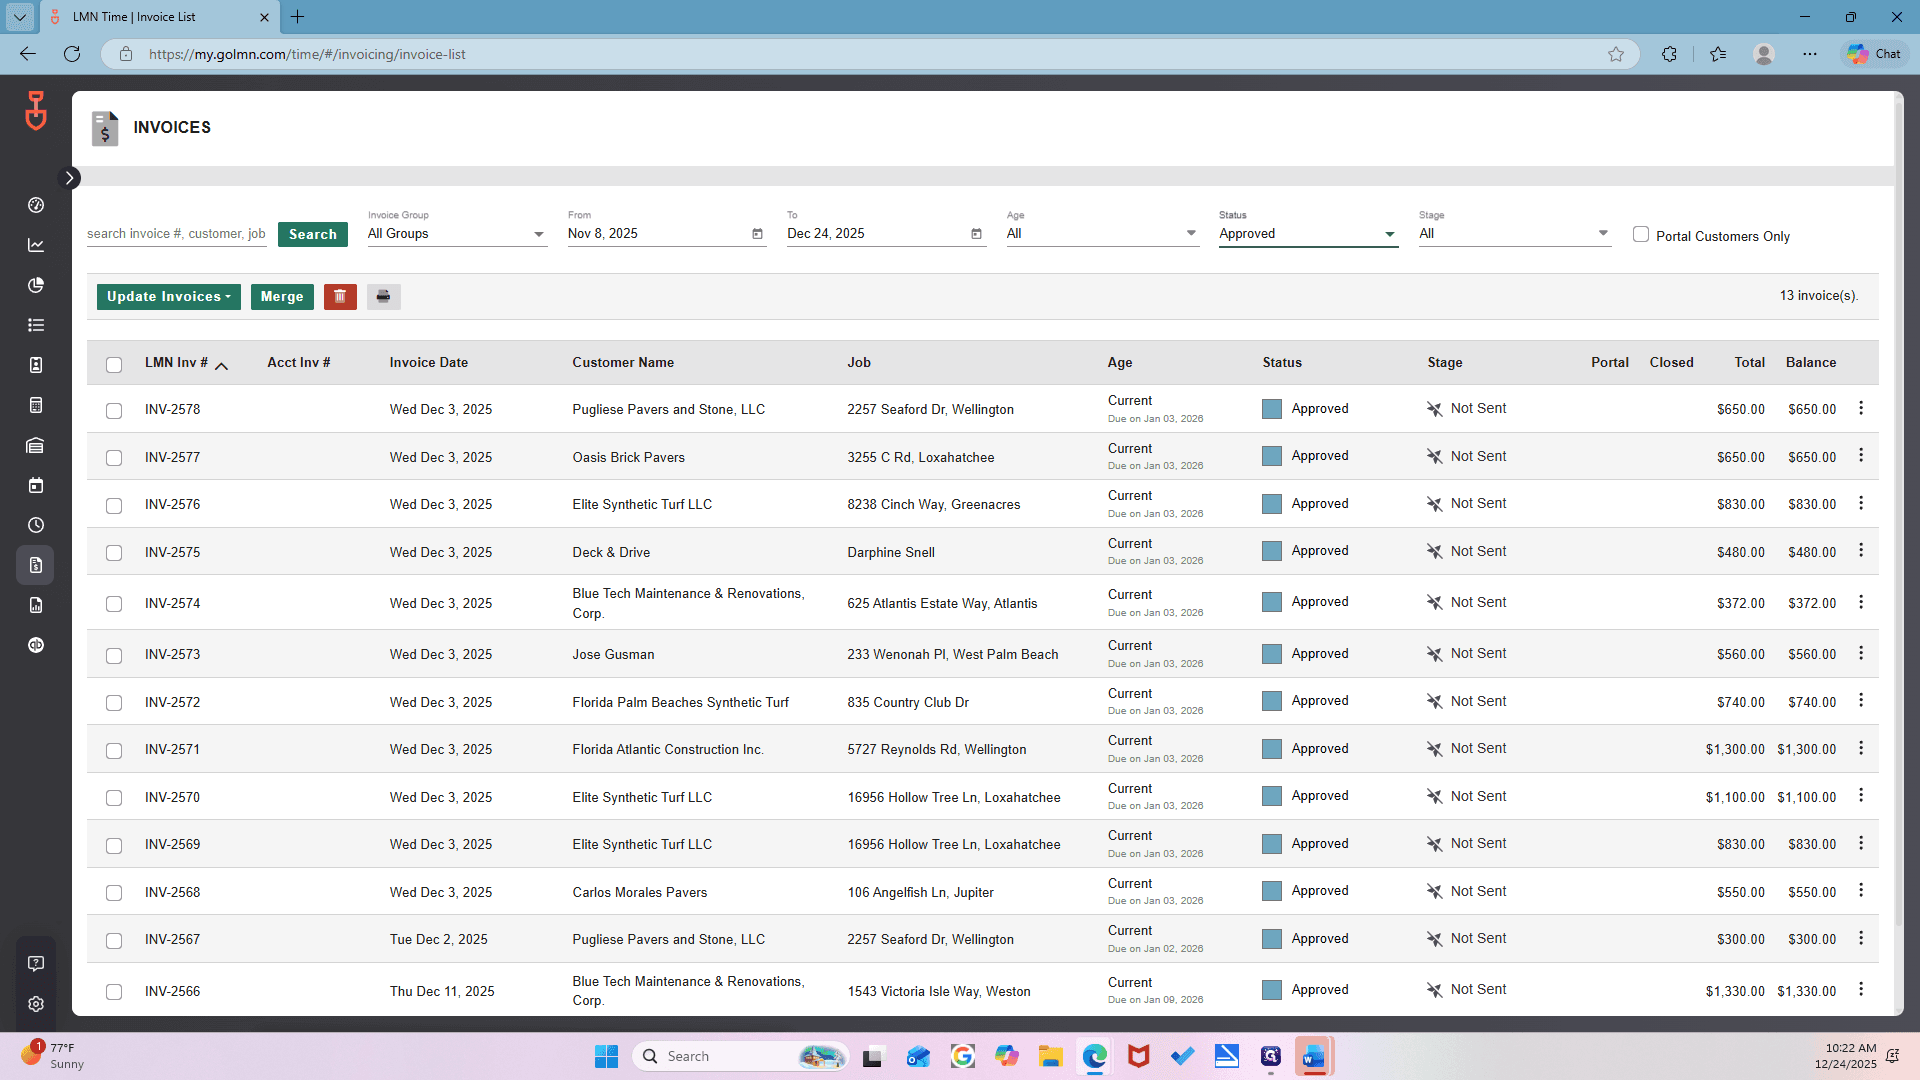This screenshot has width=1920, height=1080.
Task: Open the Stage filter dropdown
Action: (1514, 234)
